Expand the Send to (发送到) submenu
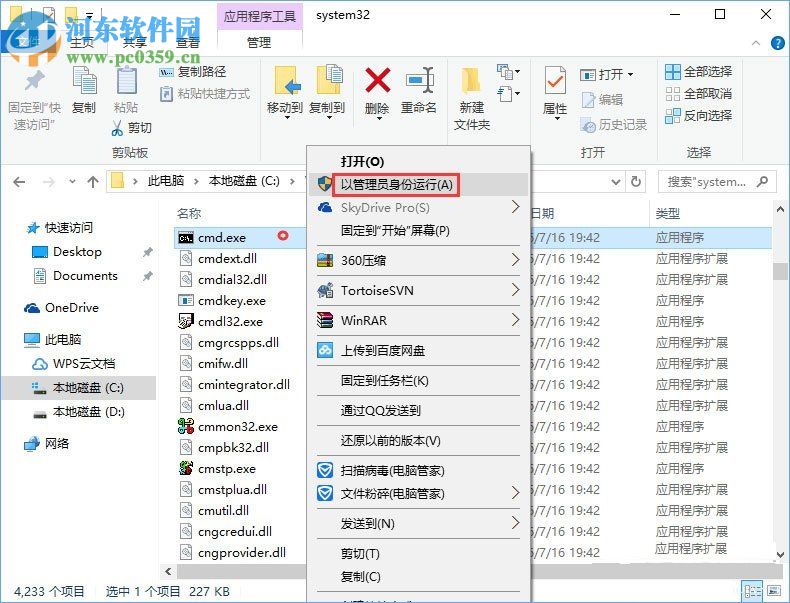This screenshot has height=603, width=790. (x=515, y=523)
